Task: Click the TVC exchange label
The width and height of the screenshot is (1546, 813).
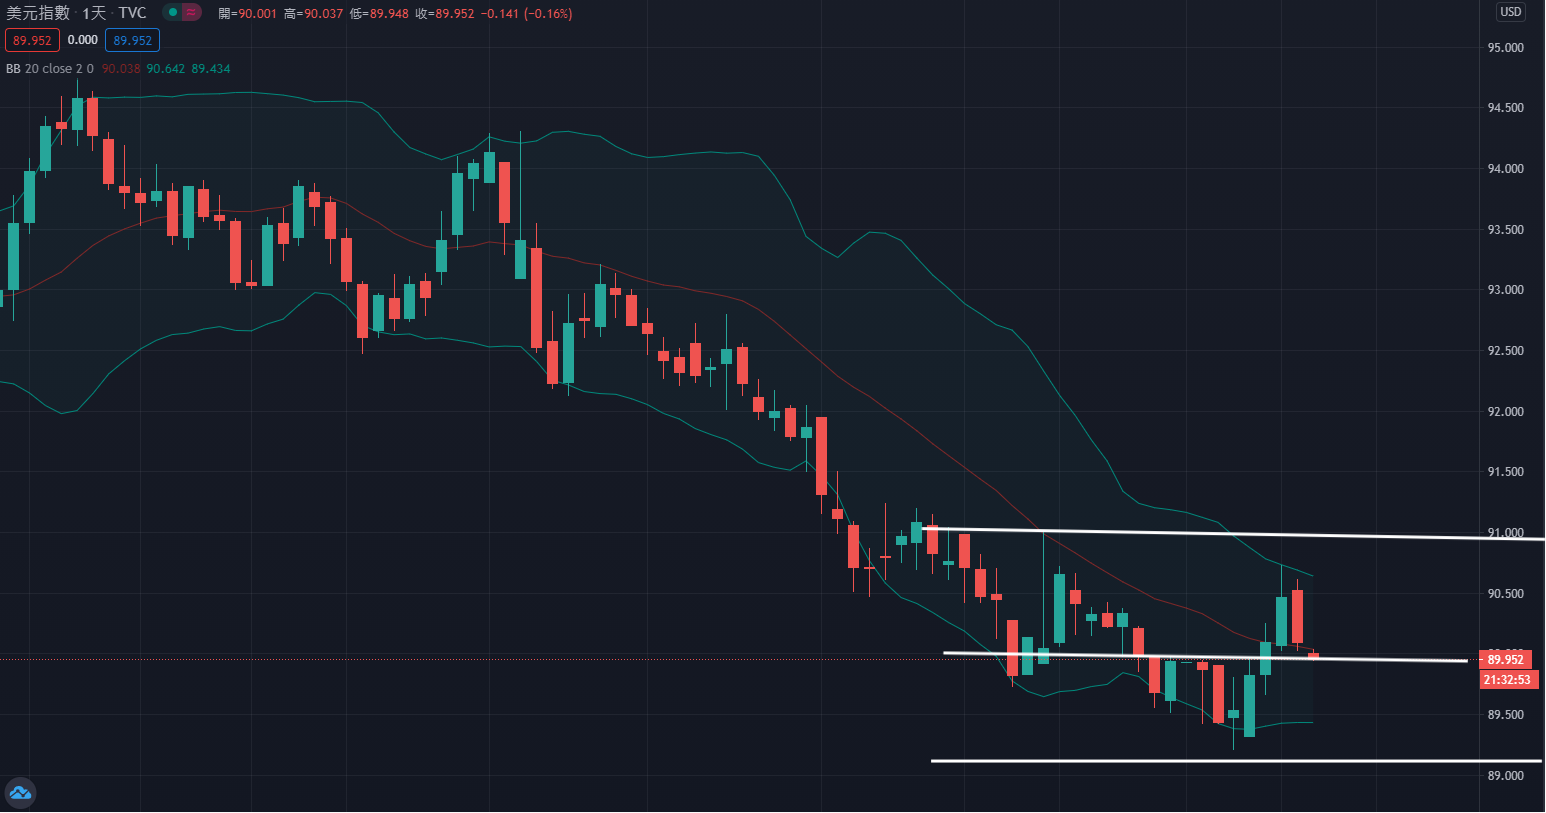Action: (132, 13)
